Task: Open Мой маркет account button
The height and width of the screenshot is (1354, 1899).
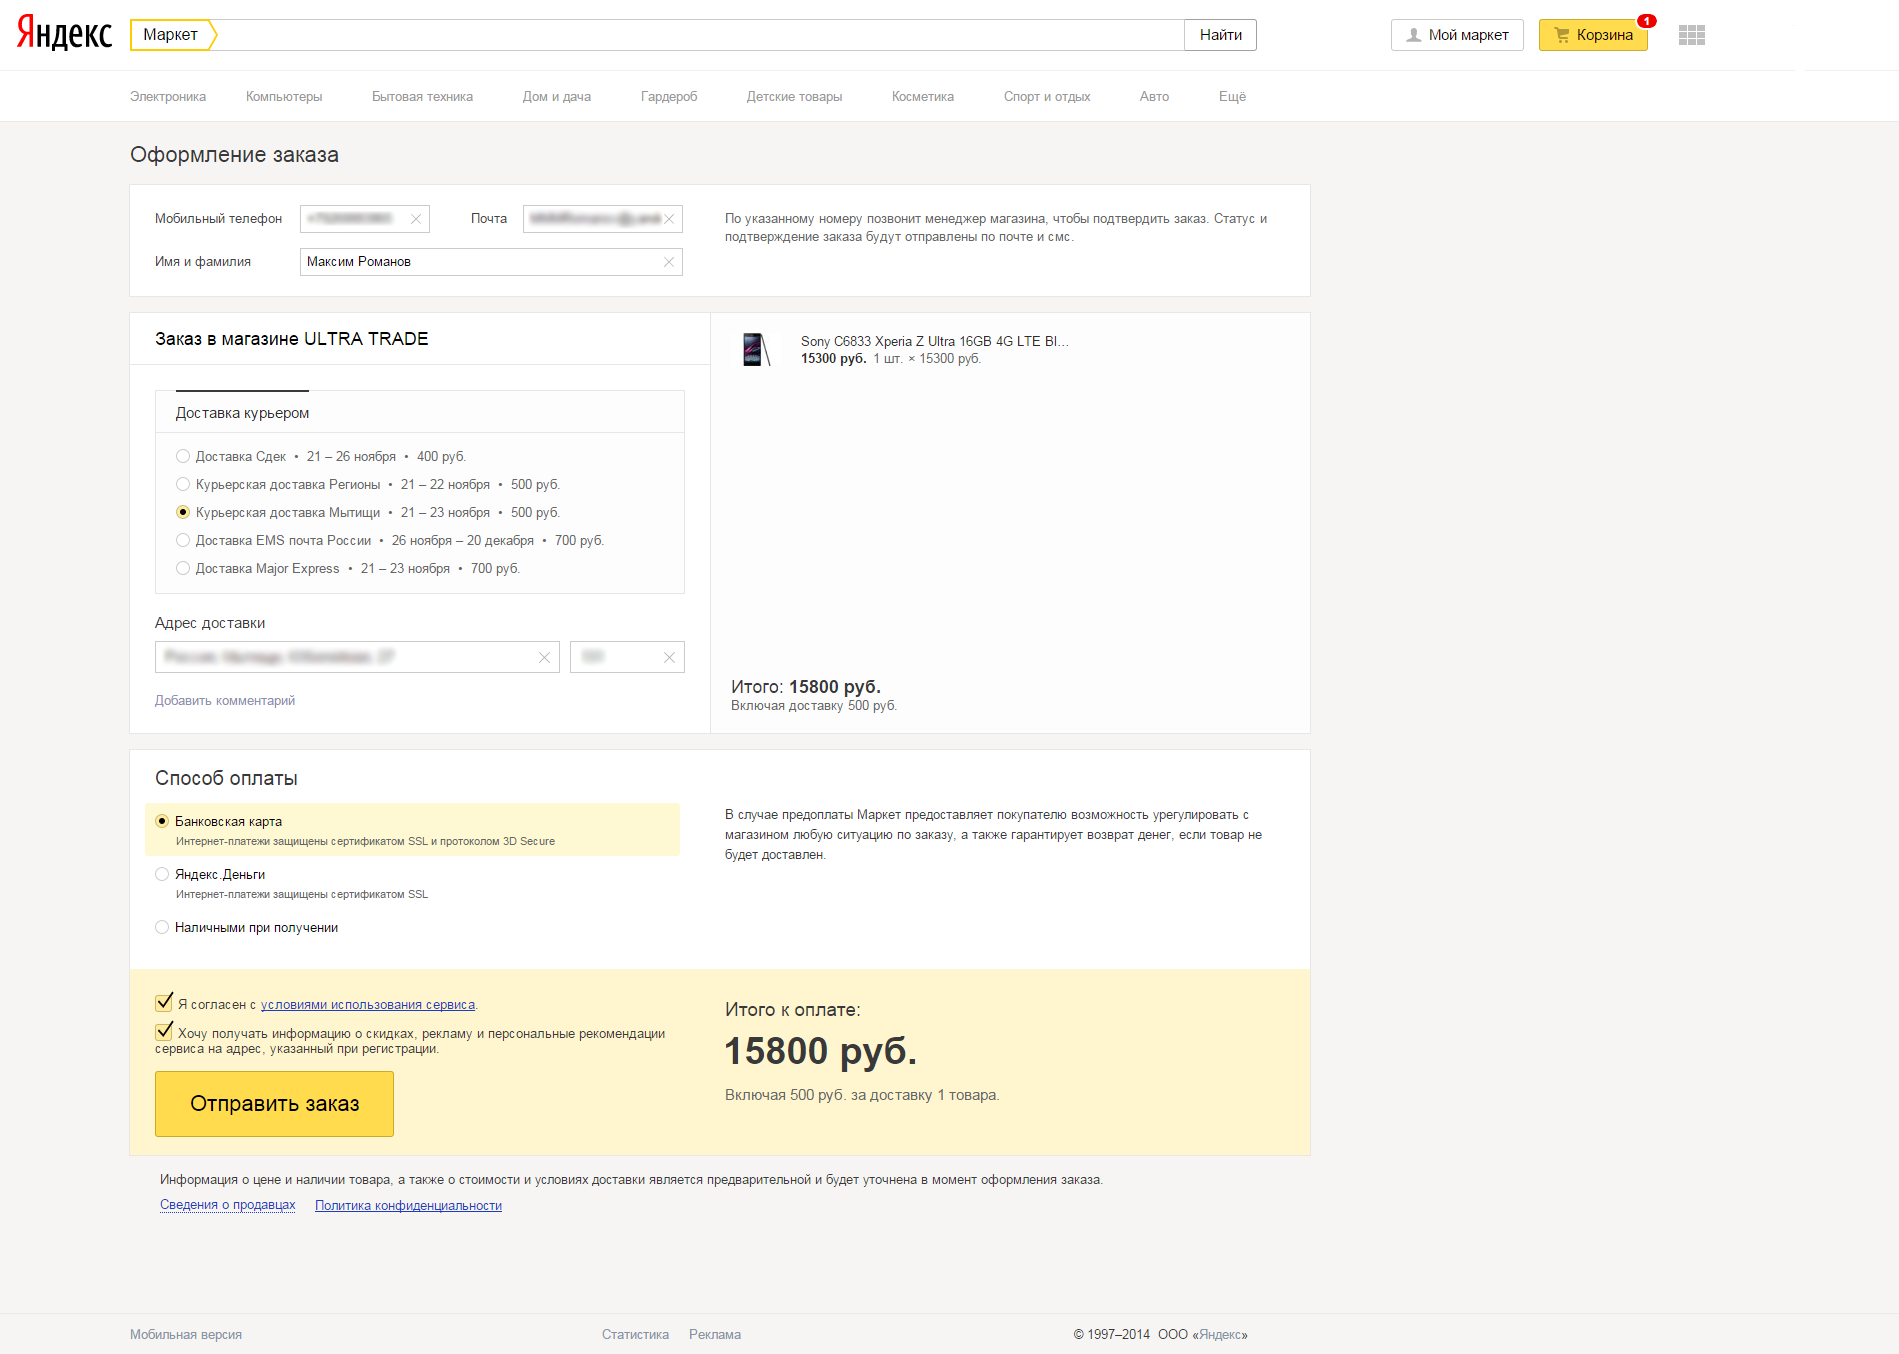Action: click(x=1457, y=35)
